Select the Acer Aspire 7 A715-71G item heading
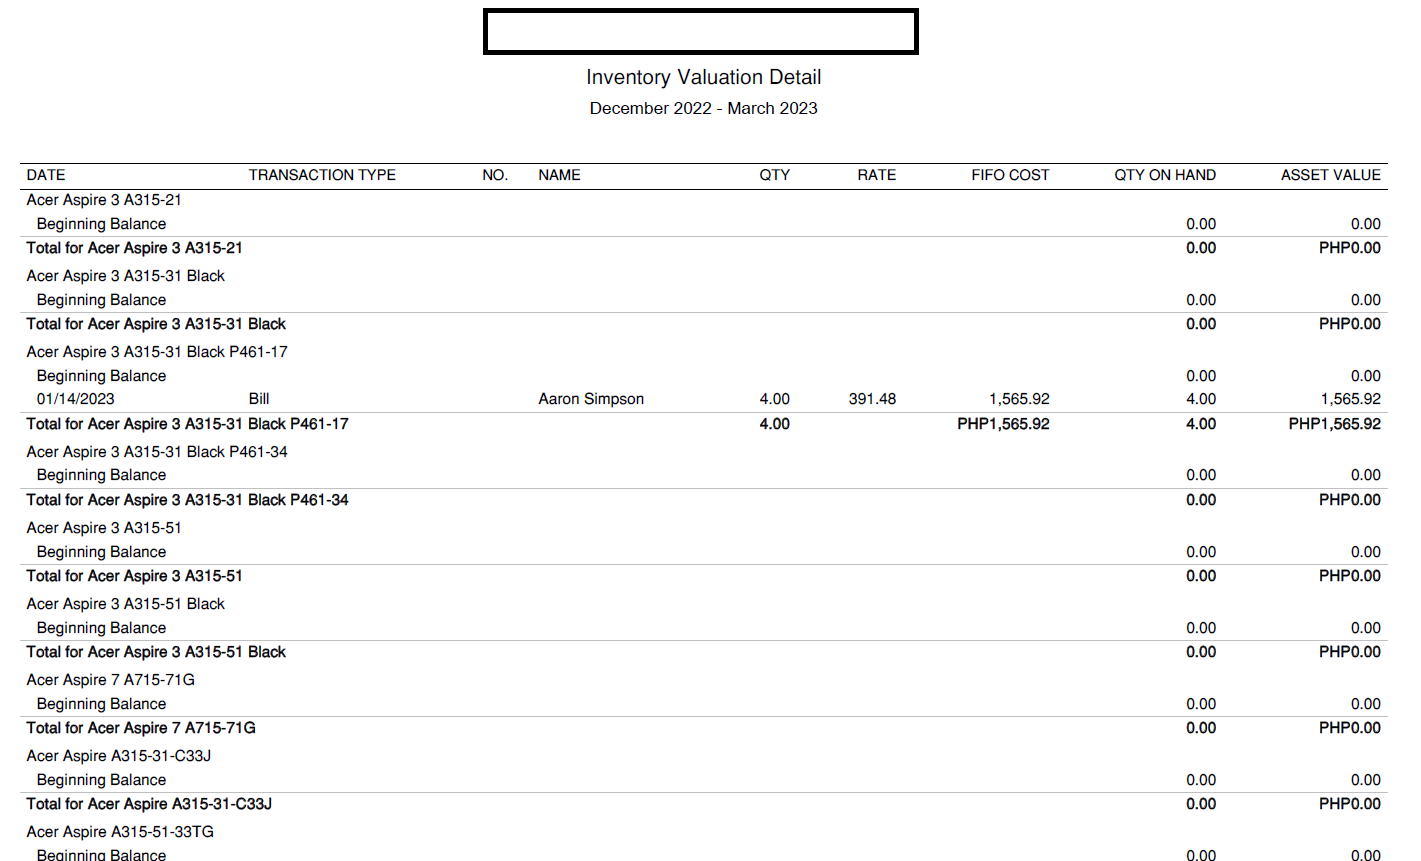 tap(111, 680)
